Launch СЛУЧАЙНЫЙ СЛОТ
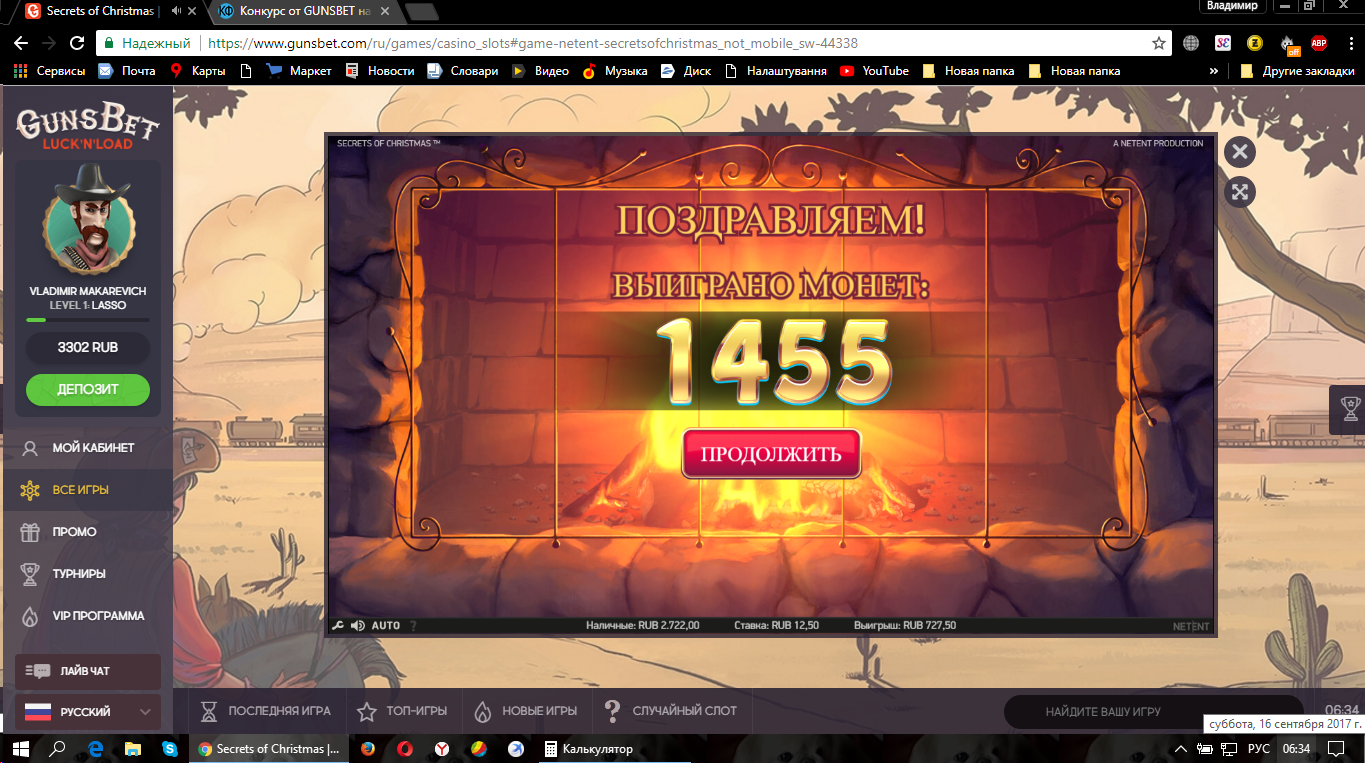 672,711
